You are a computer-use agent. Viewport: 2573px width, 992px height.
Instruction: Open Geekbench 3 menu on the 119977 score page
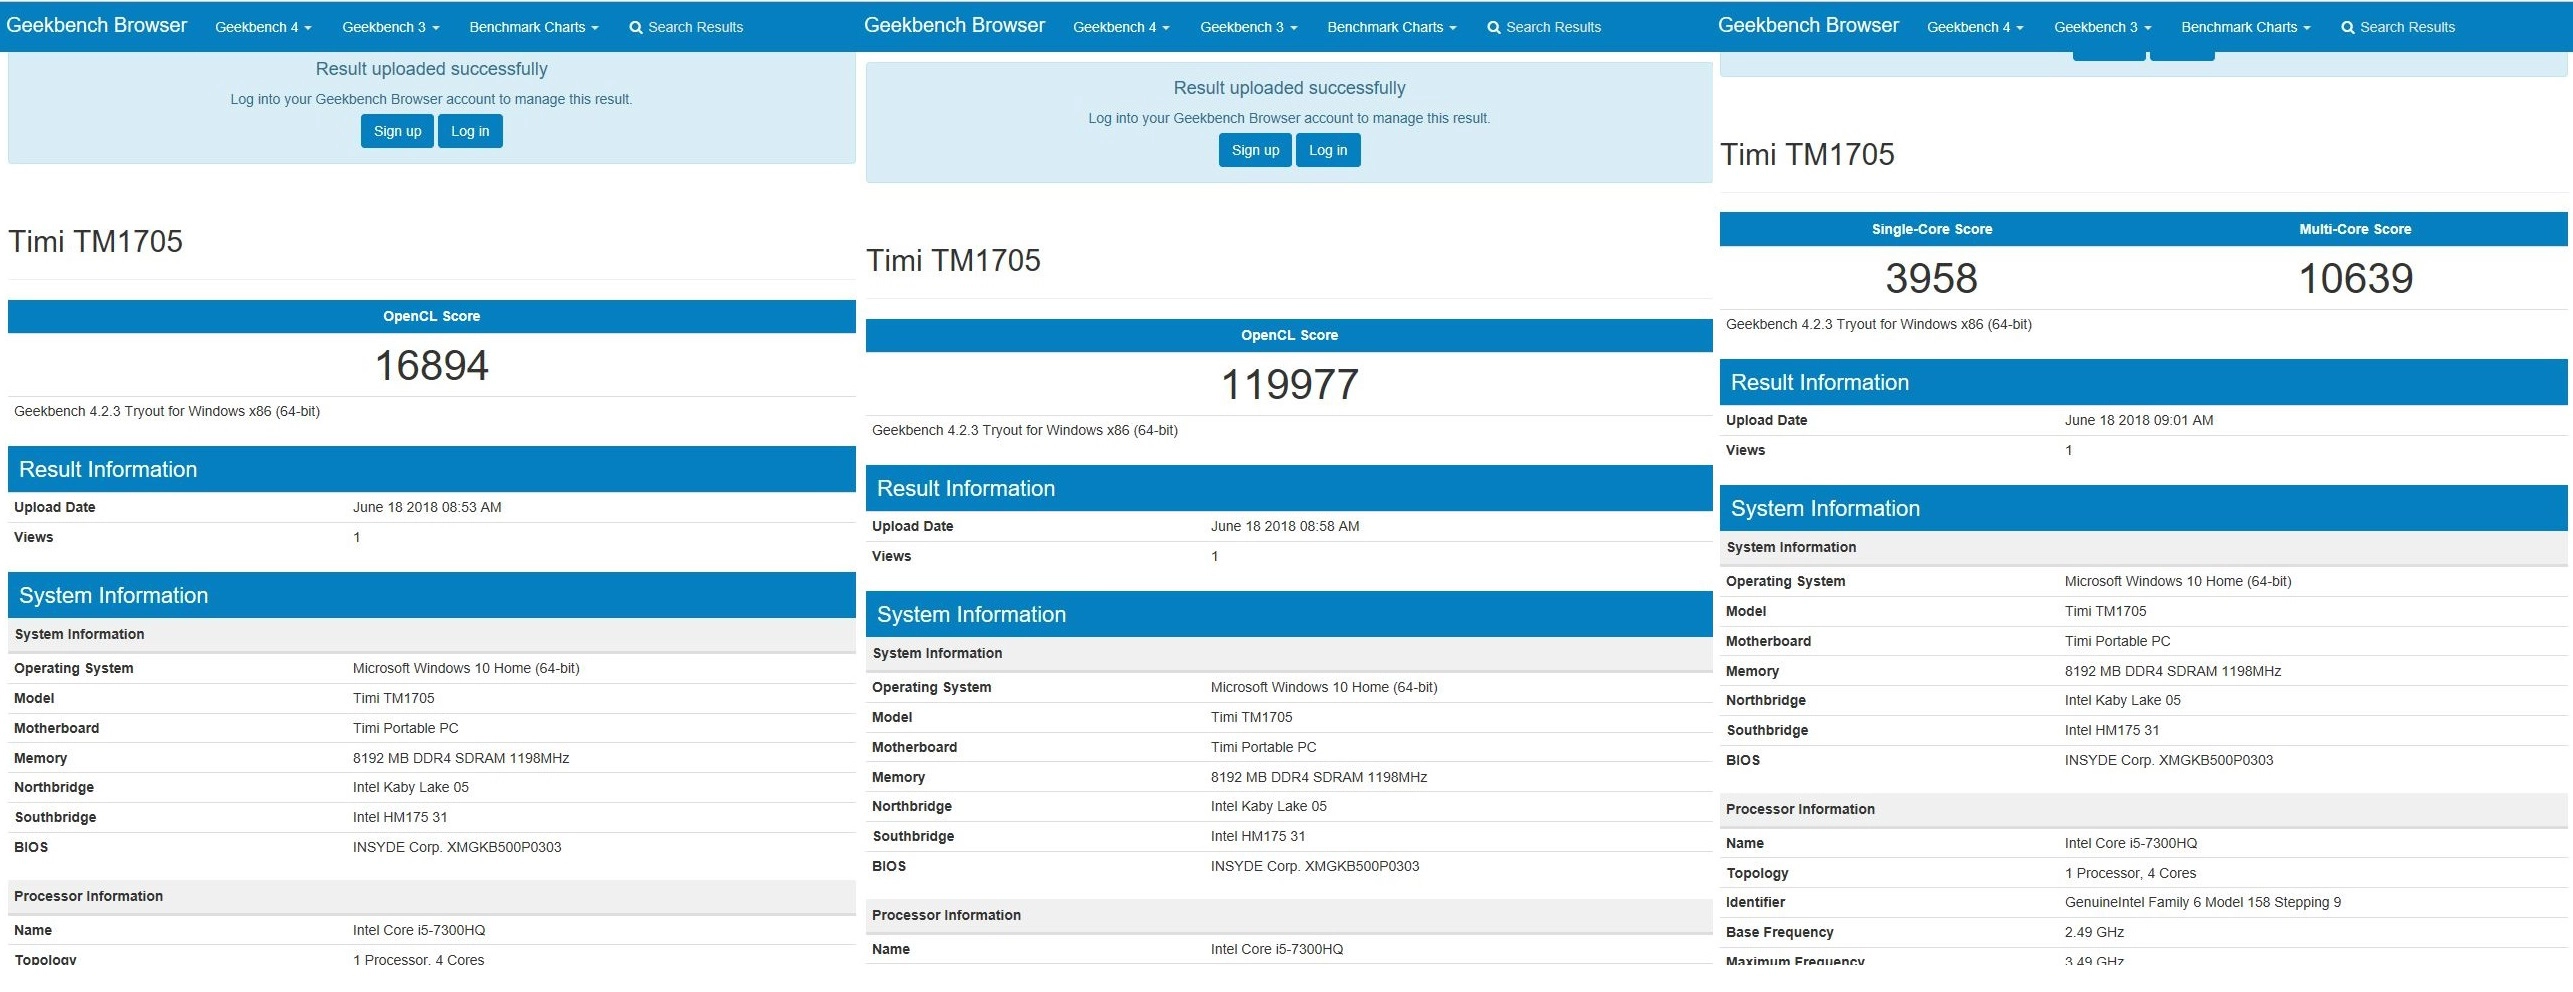point(1248,27)
